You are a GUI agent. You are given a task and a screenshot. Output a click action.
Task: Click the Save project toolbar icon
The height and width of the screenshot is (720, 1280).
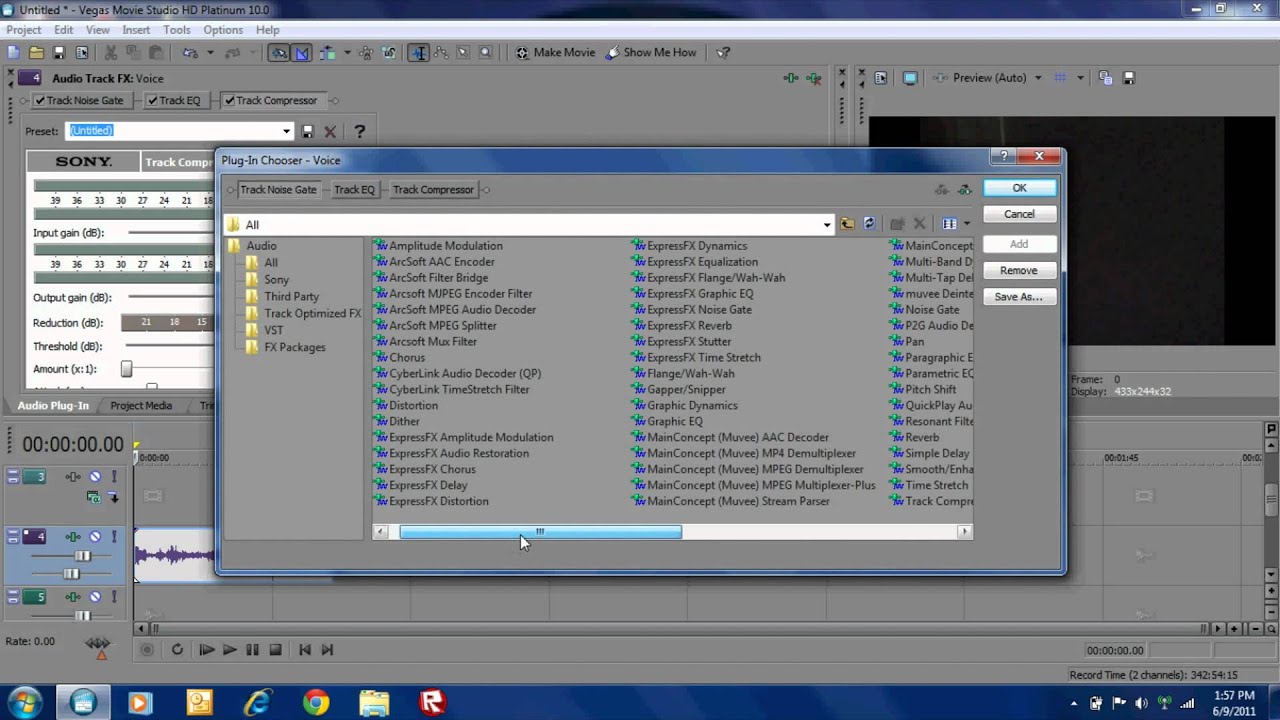pos(58,52)
